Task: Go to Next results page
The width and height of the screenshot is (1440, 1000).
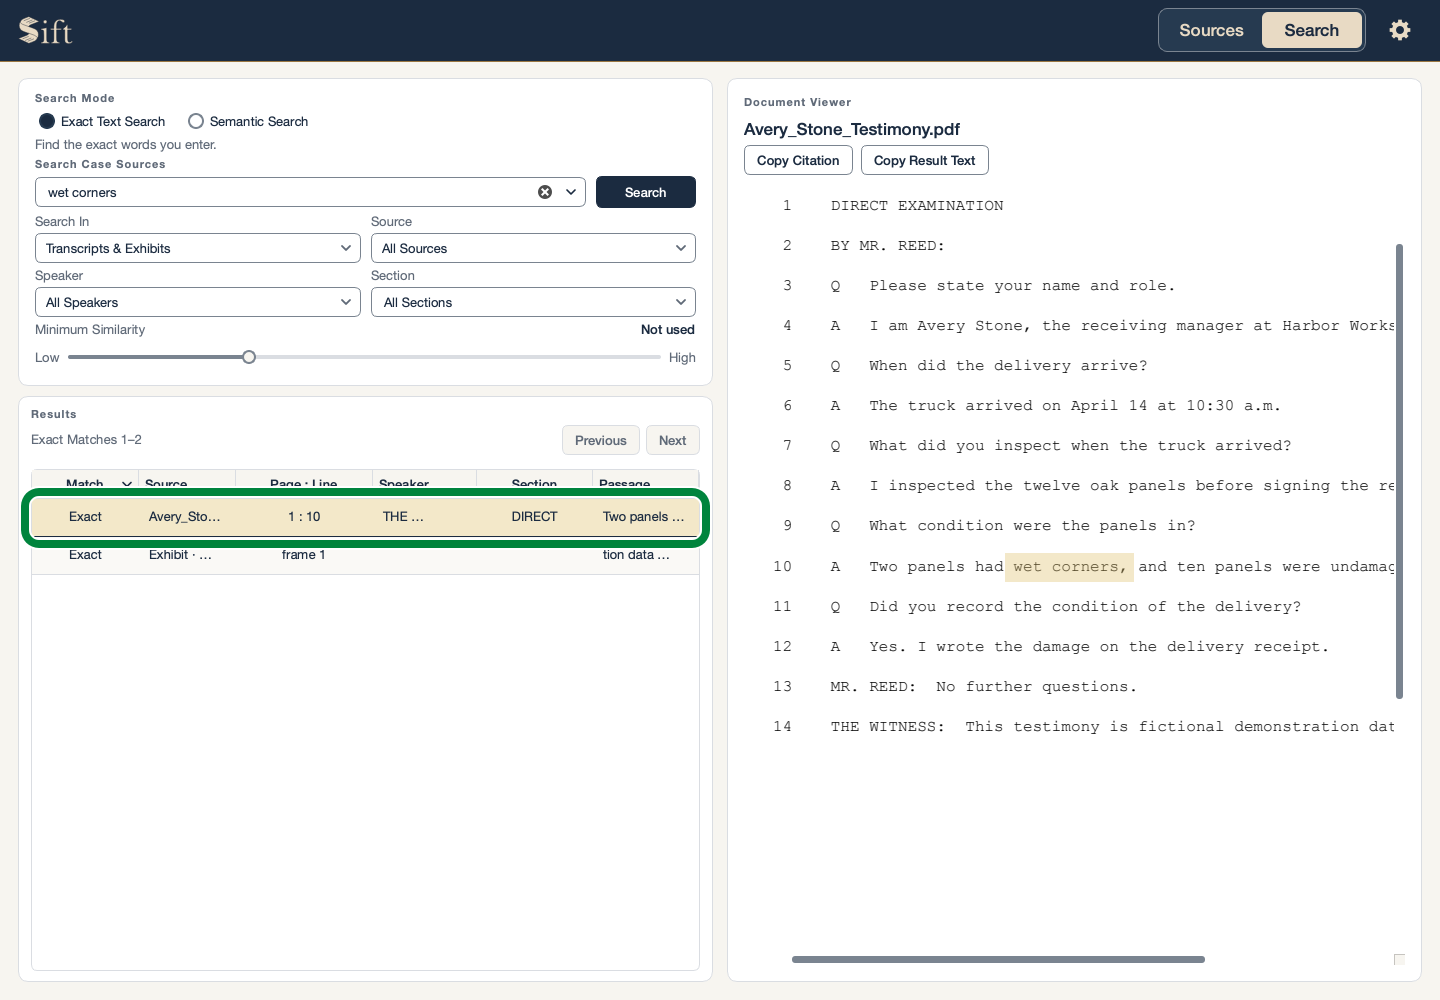Action: click(672, 440)
